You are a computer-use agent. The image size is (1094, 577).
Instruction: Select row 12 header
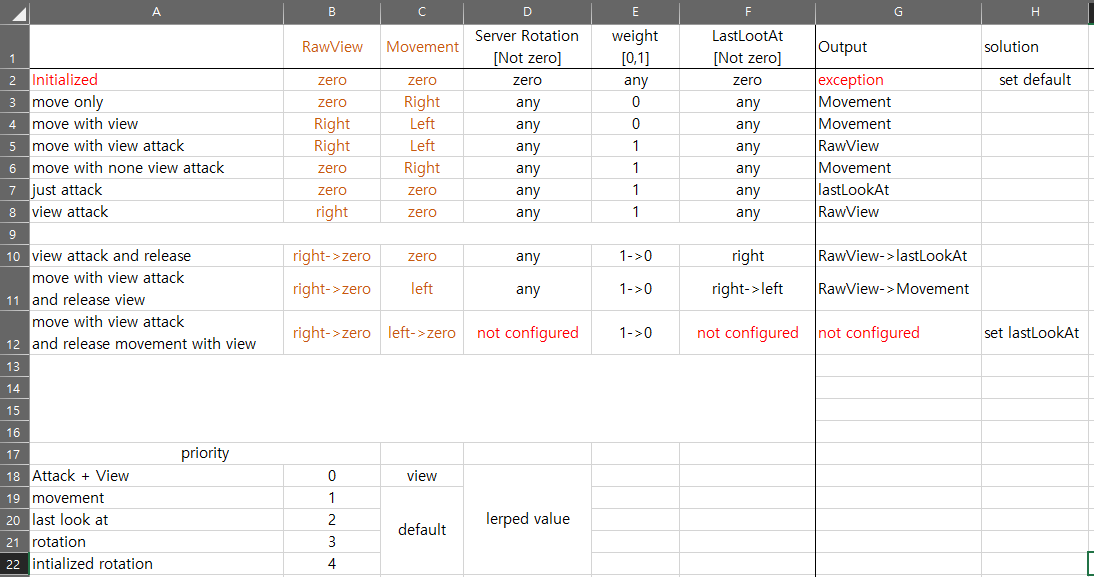(x=14, y=333)
